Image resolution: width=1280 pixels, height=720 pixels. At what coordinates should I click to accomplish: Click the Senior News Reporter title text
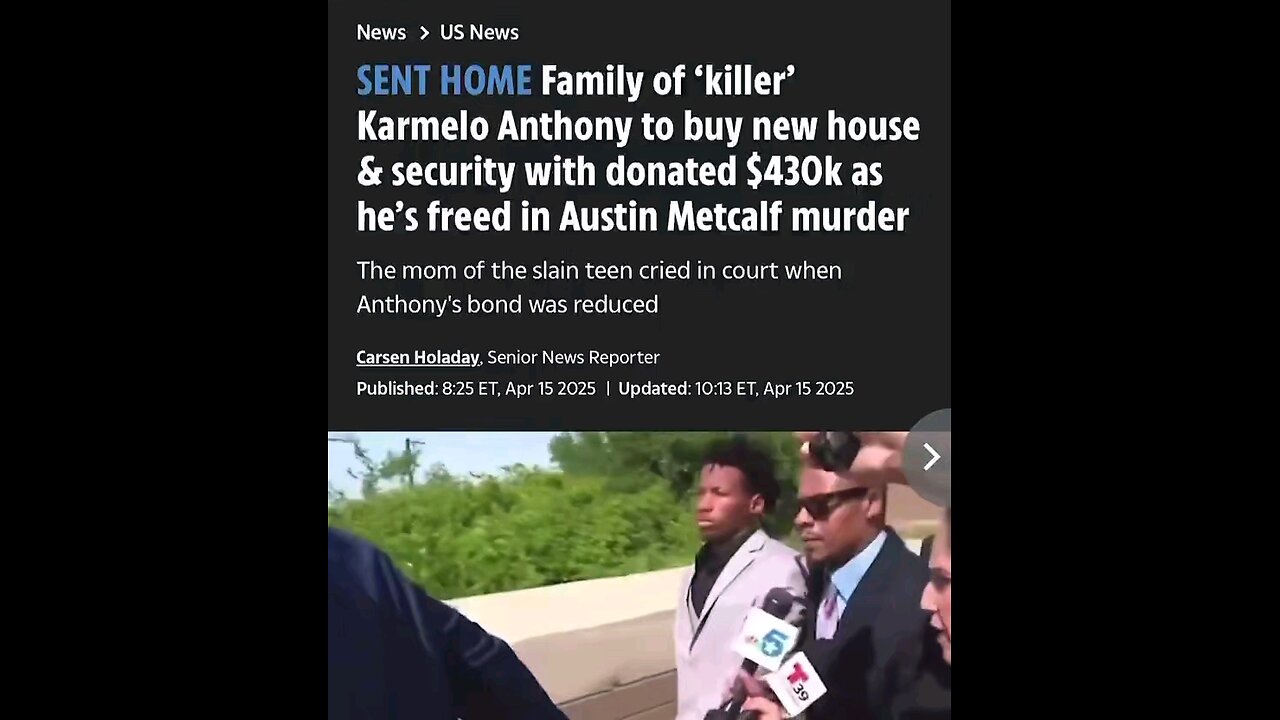573,357
